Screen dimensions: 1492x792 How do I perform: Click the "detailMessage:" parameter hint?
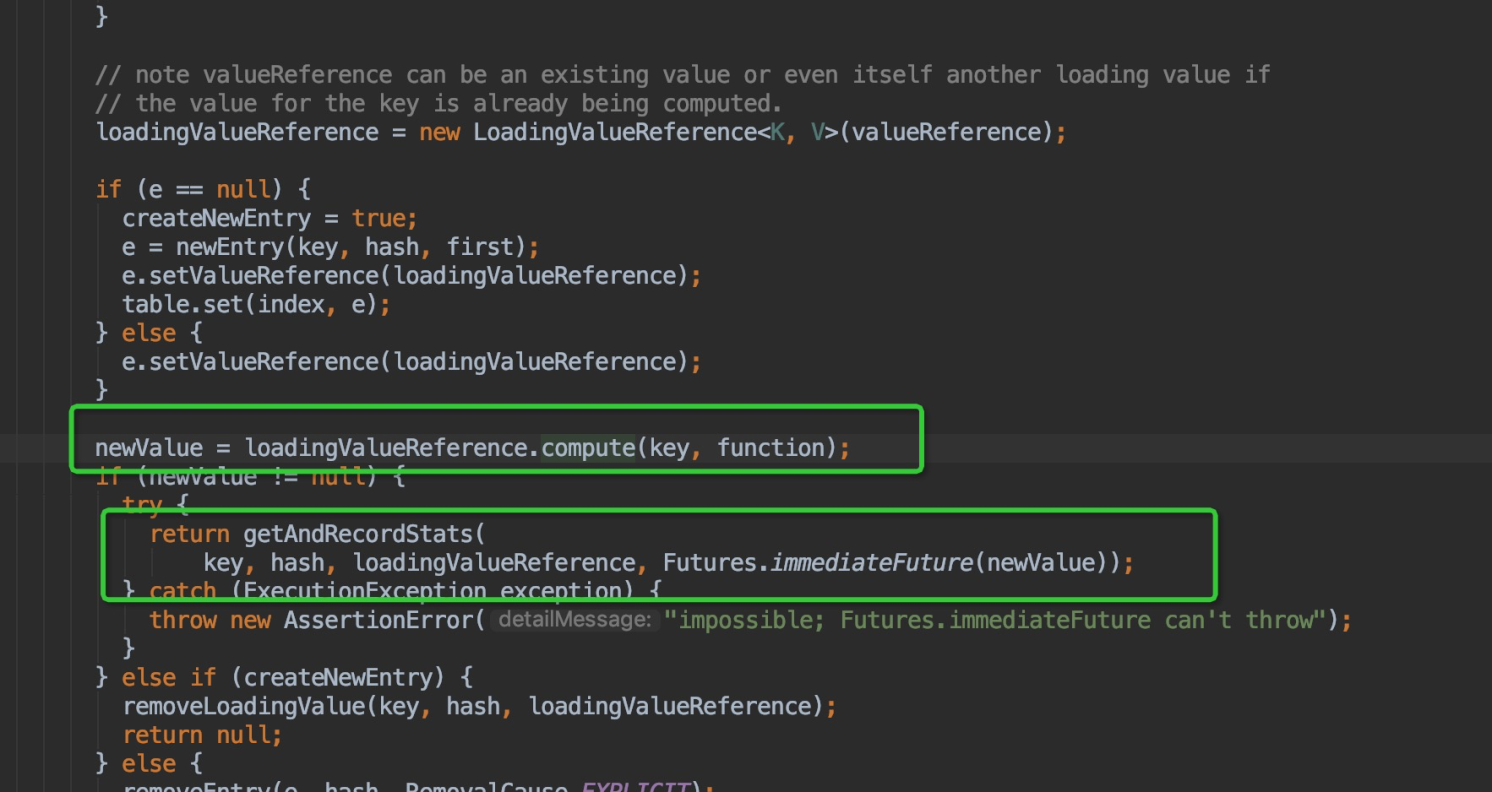click(x=574, y=620)
